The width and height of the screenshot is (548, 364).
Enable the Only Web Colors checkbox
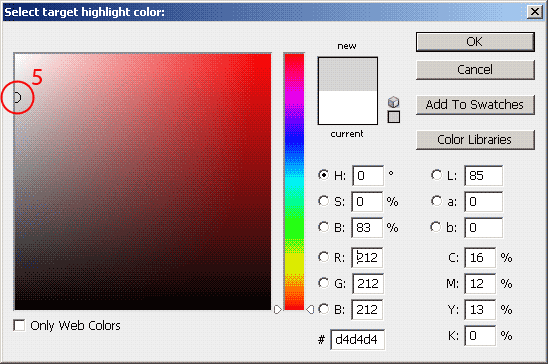tap(19, 325)
